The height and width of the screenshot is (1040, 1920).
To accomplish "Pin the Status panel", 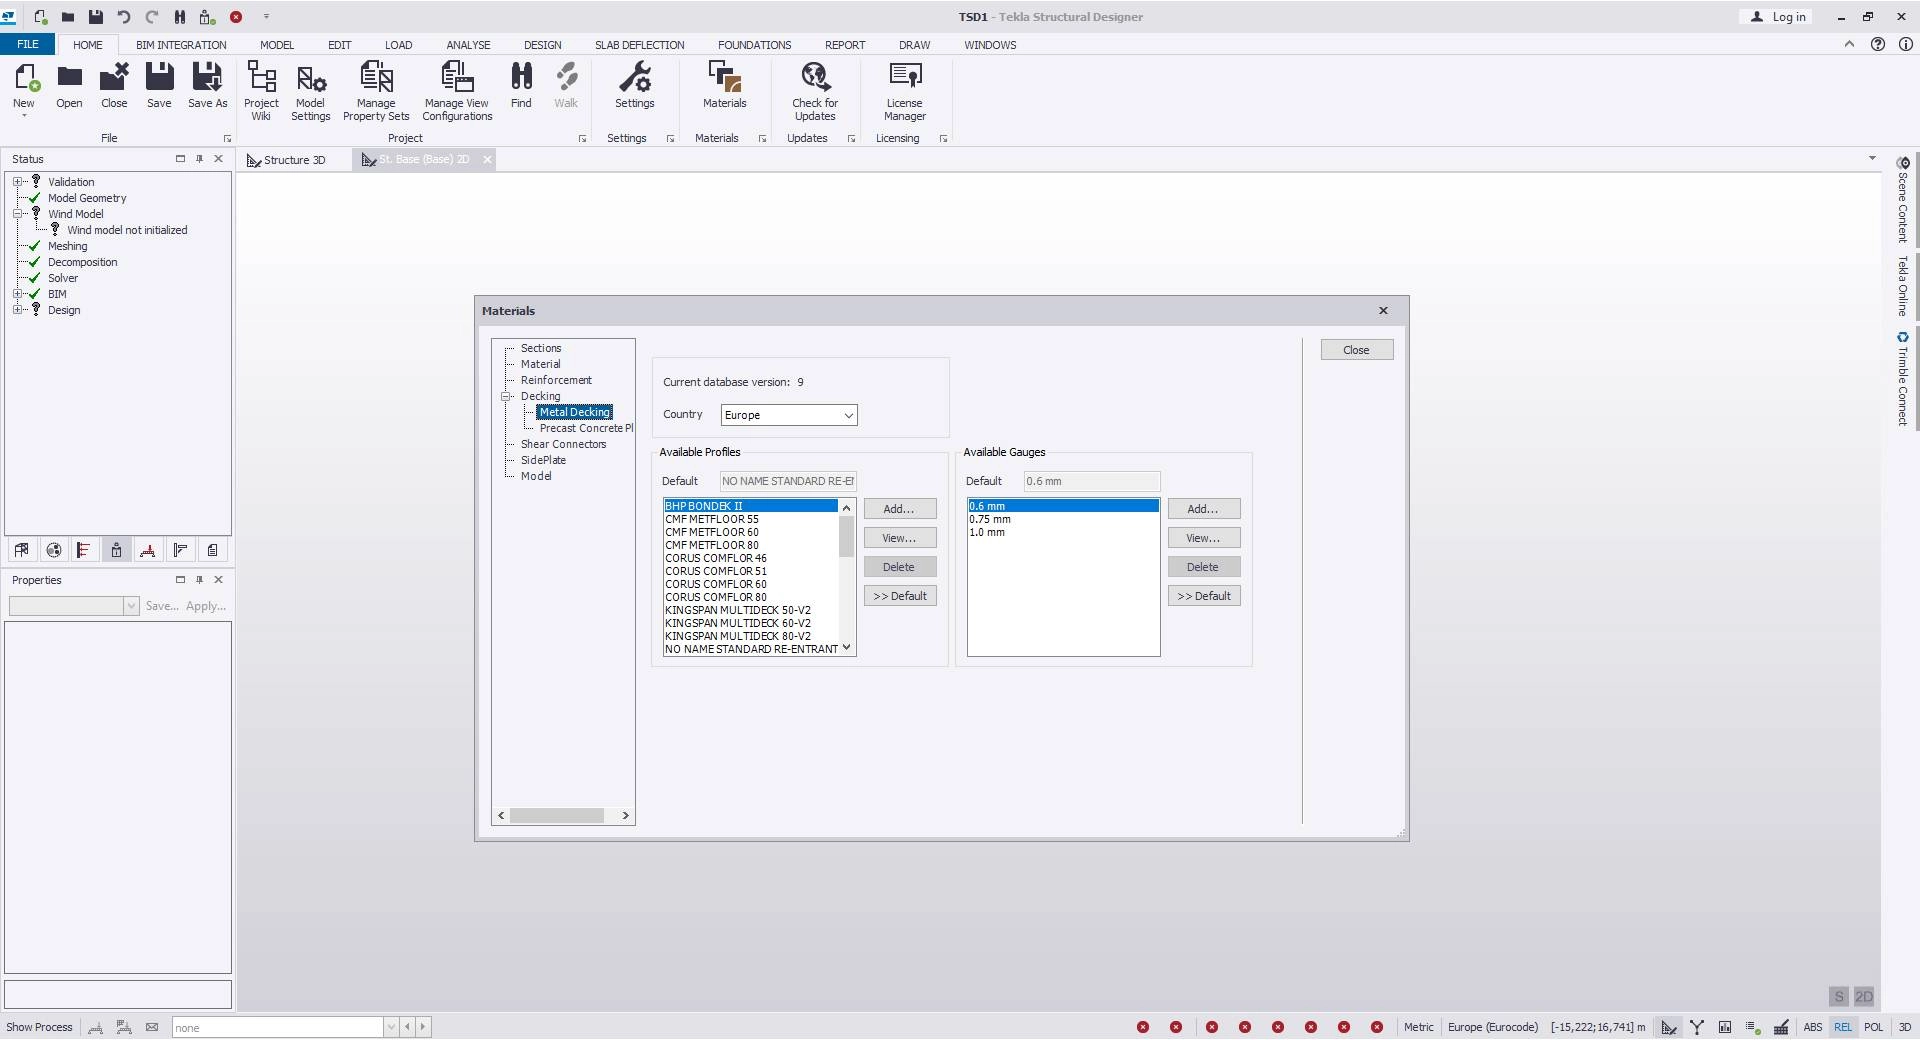I will click(x=199, y=159).
